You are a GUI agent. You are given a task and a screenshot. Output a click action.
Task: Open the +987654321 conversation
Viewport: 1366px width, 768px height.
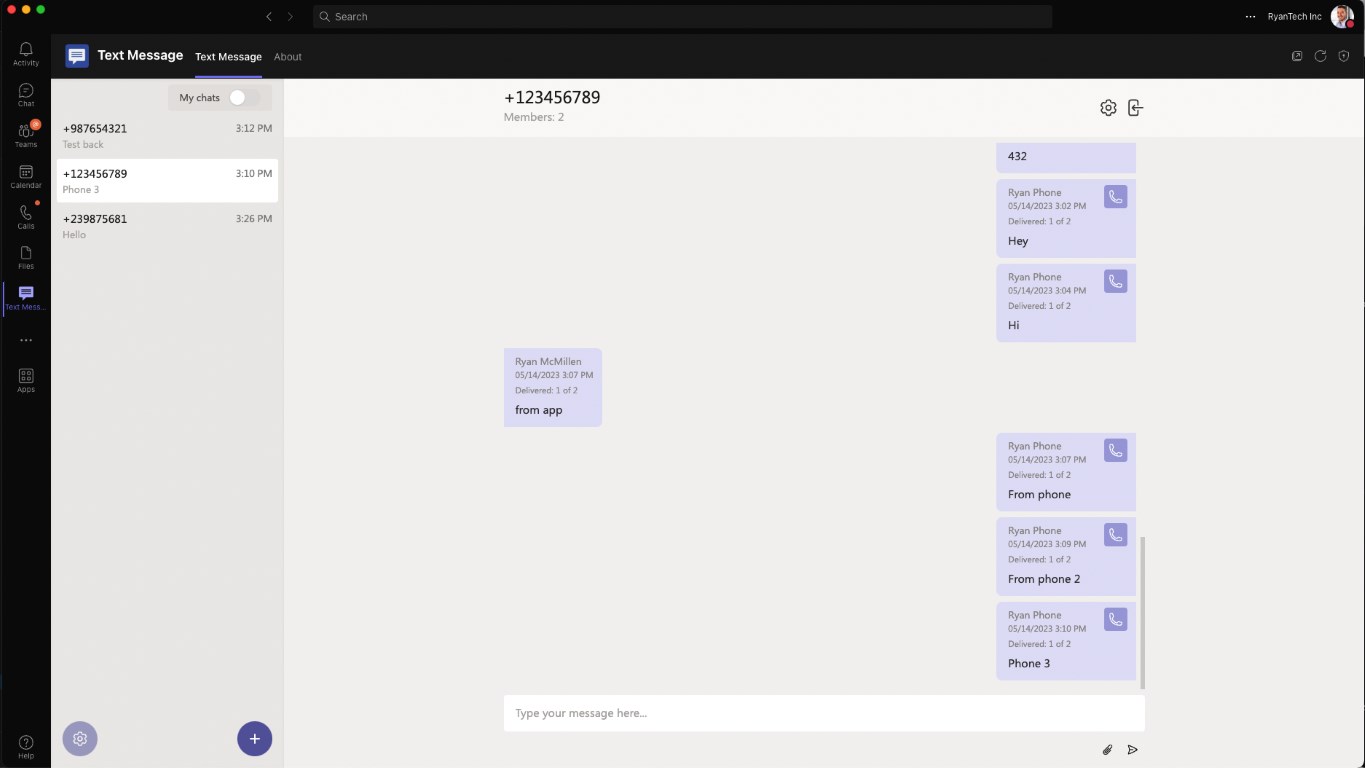coord(167,136)
